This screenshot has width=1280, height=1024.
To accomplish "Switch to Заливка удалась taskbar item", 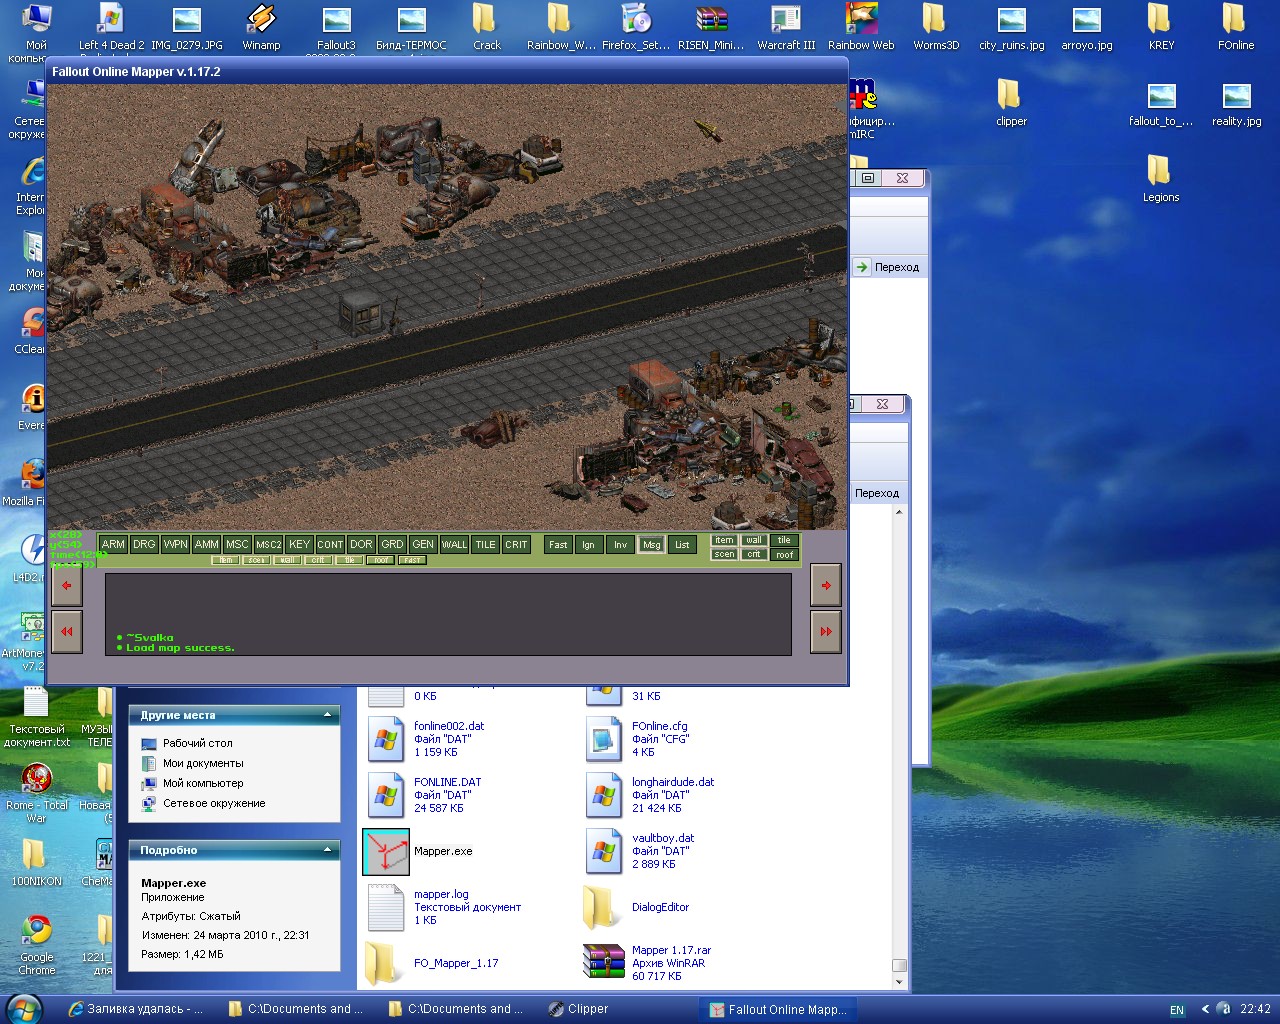I will coord(136,1009).
